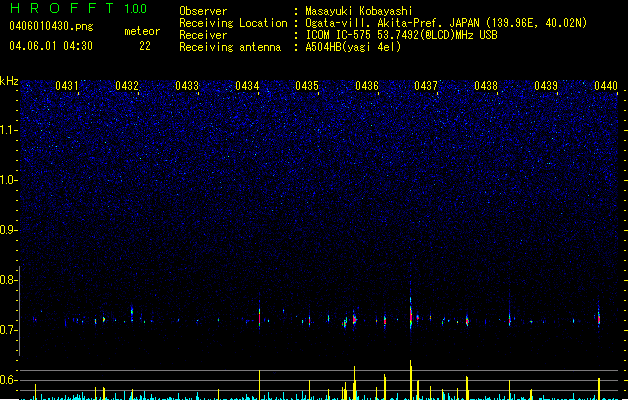Click the meteor label

[x=142, y=31]
